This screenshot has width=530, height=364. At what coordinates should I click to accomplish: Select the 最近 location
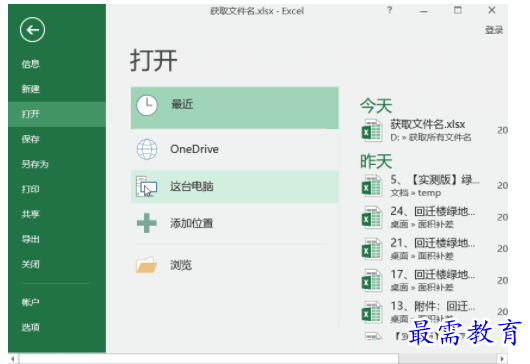235,108
